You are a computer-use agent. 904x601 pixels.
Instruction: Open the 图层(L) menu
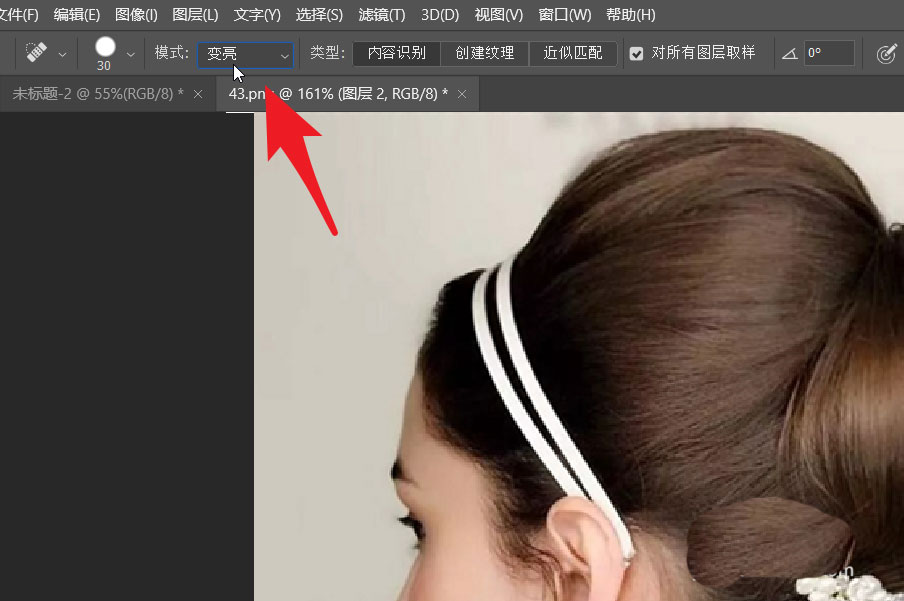[196, 15]
